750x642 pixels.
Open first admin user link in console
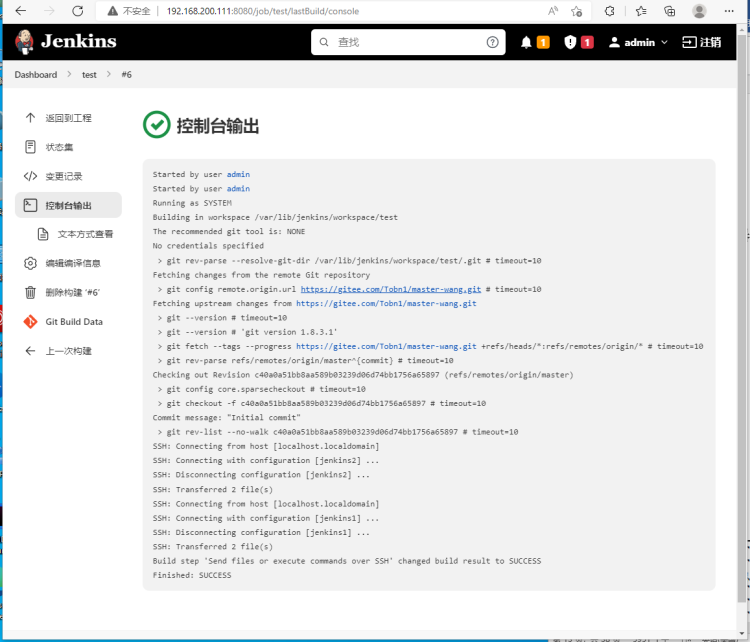[x=238, y=174]
